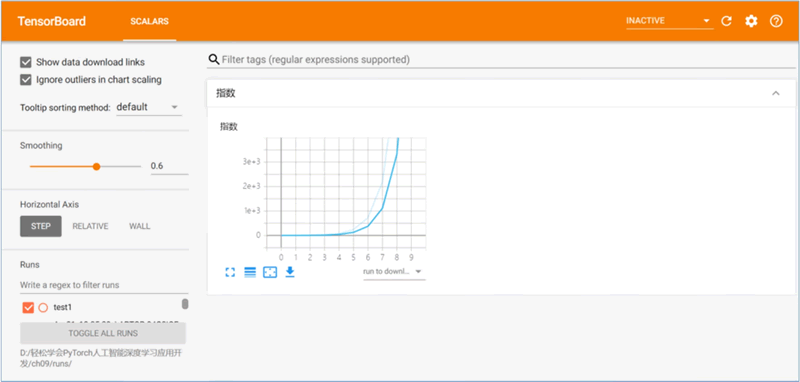Reload TensorBoard data with refresh icon

[726, 21]
